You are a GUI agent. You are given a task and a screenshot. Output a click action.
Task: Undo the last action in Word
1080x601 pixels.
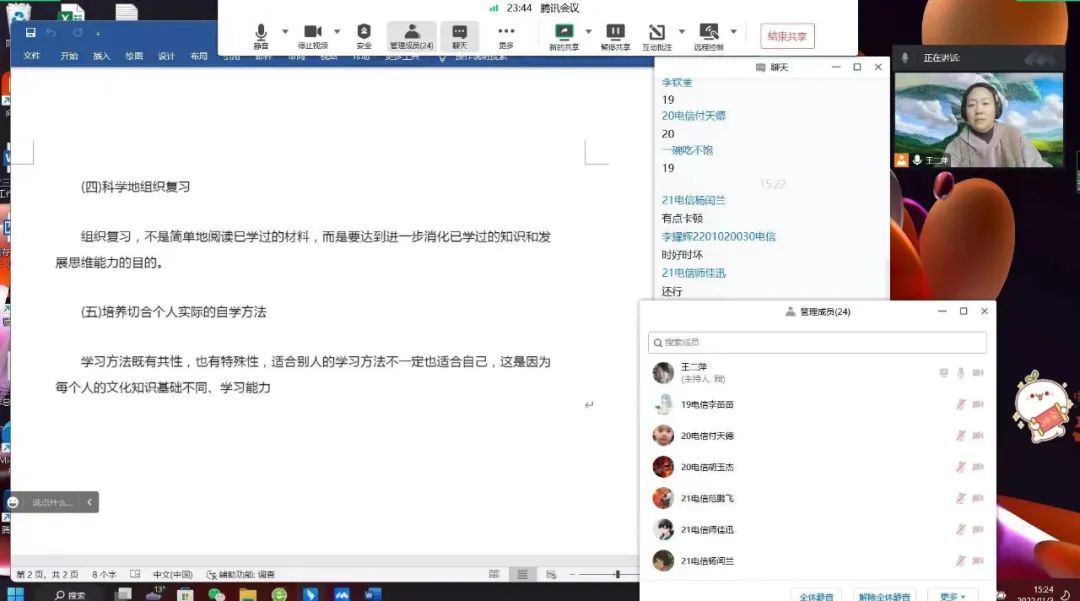click(51, 32)
